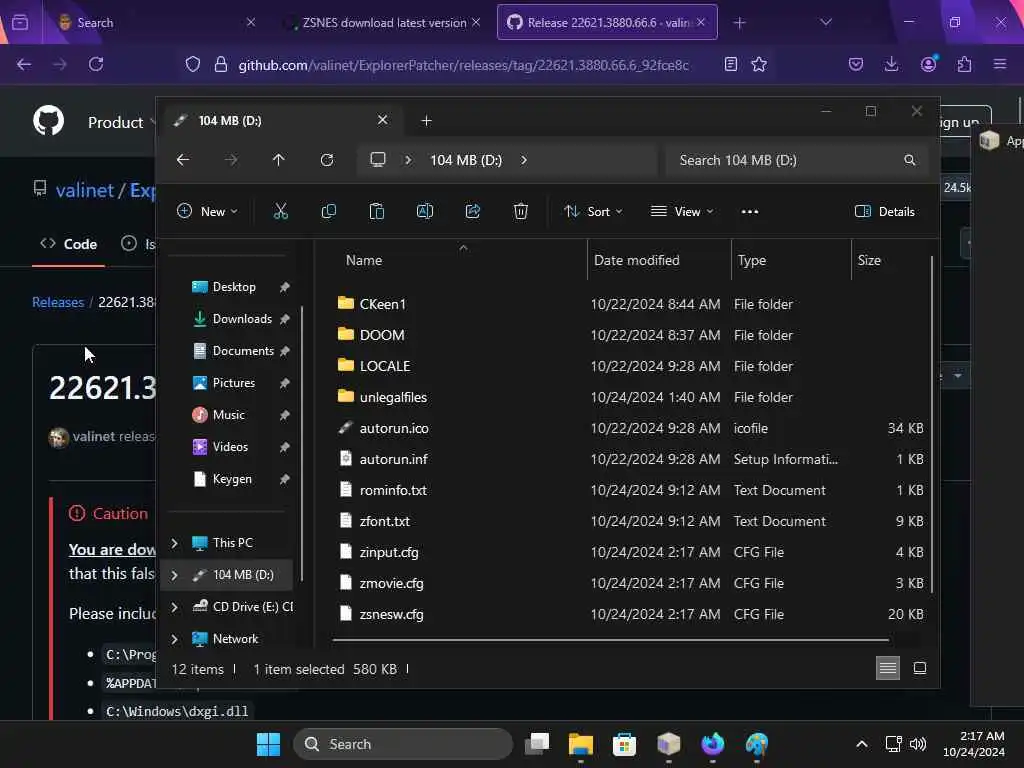Switch to large thumbnails view icon in status bar

[x=920, y=667]
